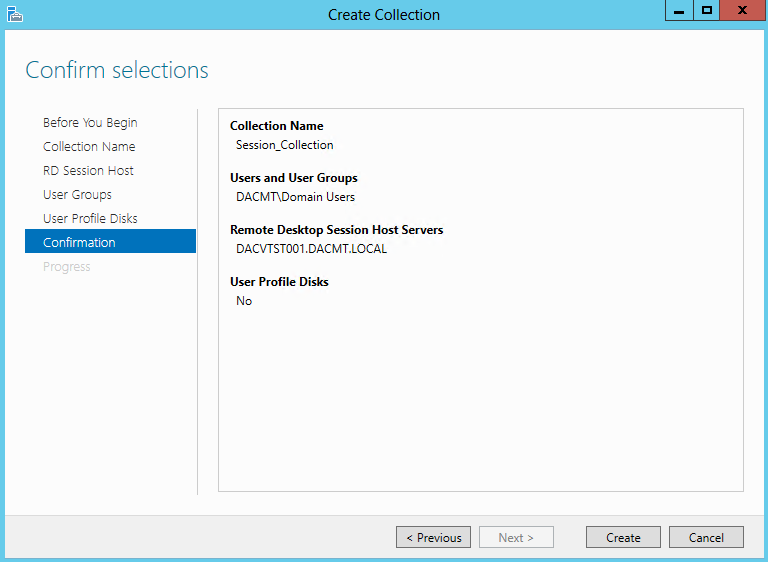Screen dimensions: 768x562
Task: Click the Server Manager icon in title bar
Action: click(x=15, y=14)
